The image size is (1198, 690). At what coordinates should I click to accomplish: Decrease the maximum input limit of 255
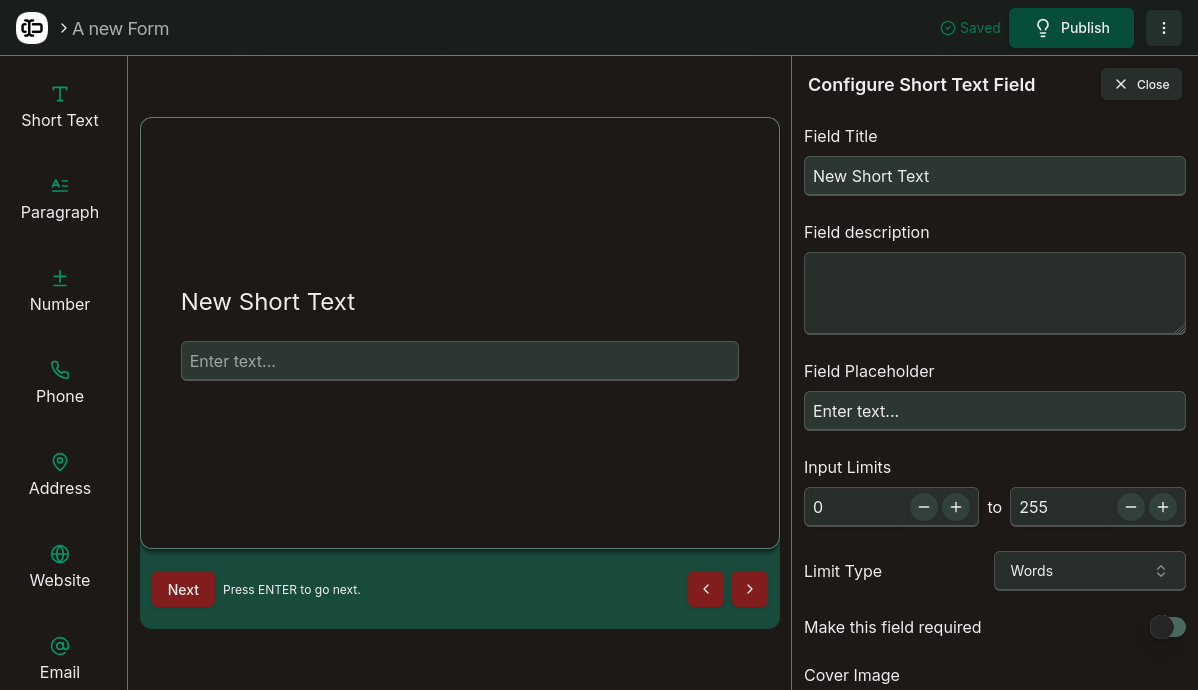pos(1131,507)
